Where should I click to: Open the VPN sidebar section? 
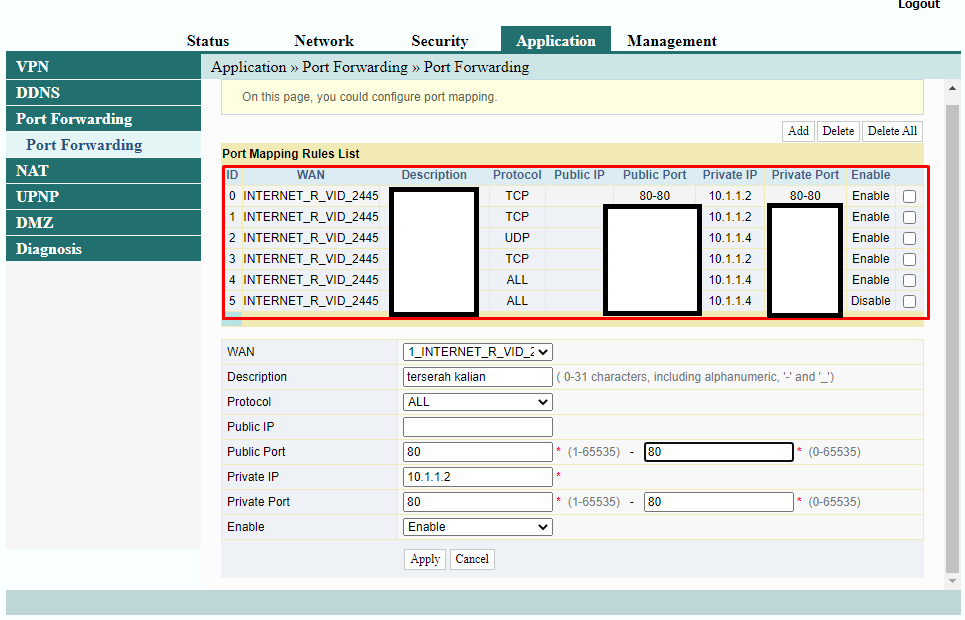[33, 67]
